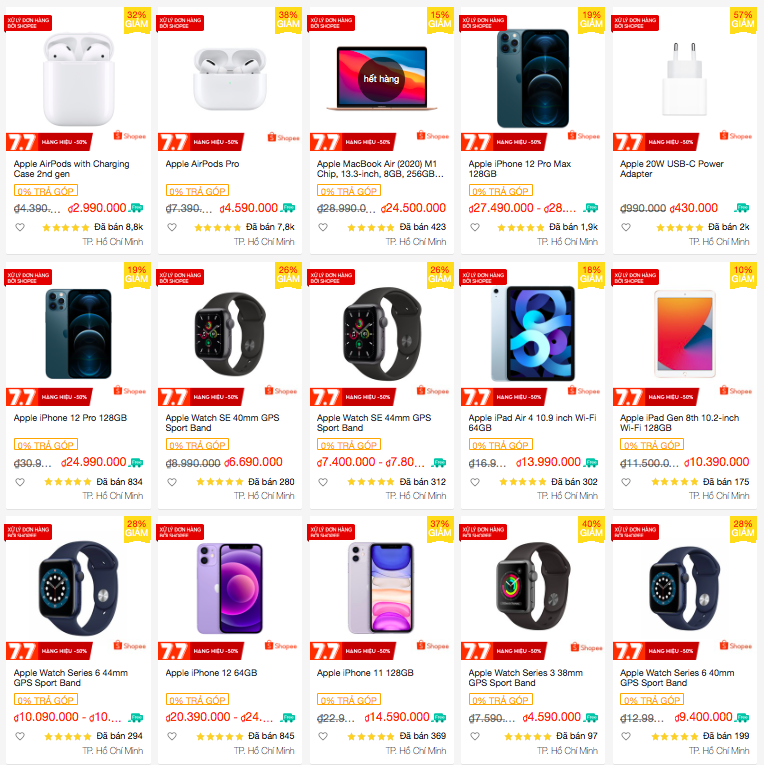Viewport: 764px width, 765px height.
Task: Click the MacBook Air product image marked hết hàng
Action: [381, 78]
